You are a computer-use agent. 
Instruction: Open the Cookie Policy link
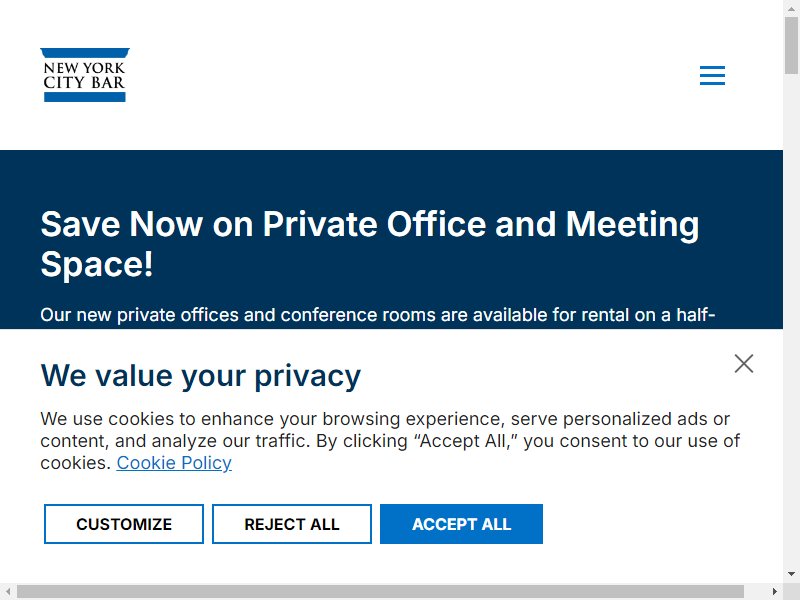tap(174, 463)
